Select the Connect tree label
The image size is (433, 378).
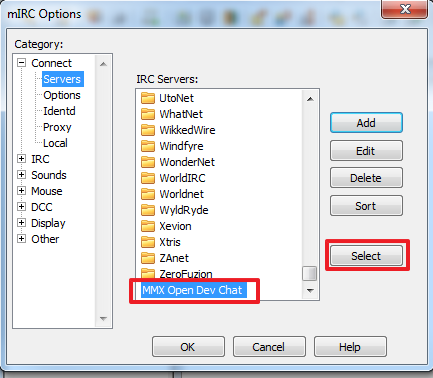click(x=51, y=63)
